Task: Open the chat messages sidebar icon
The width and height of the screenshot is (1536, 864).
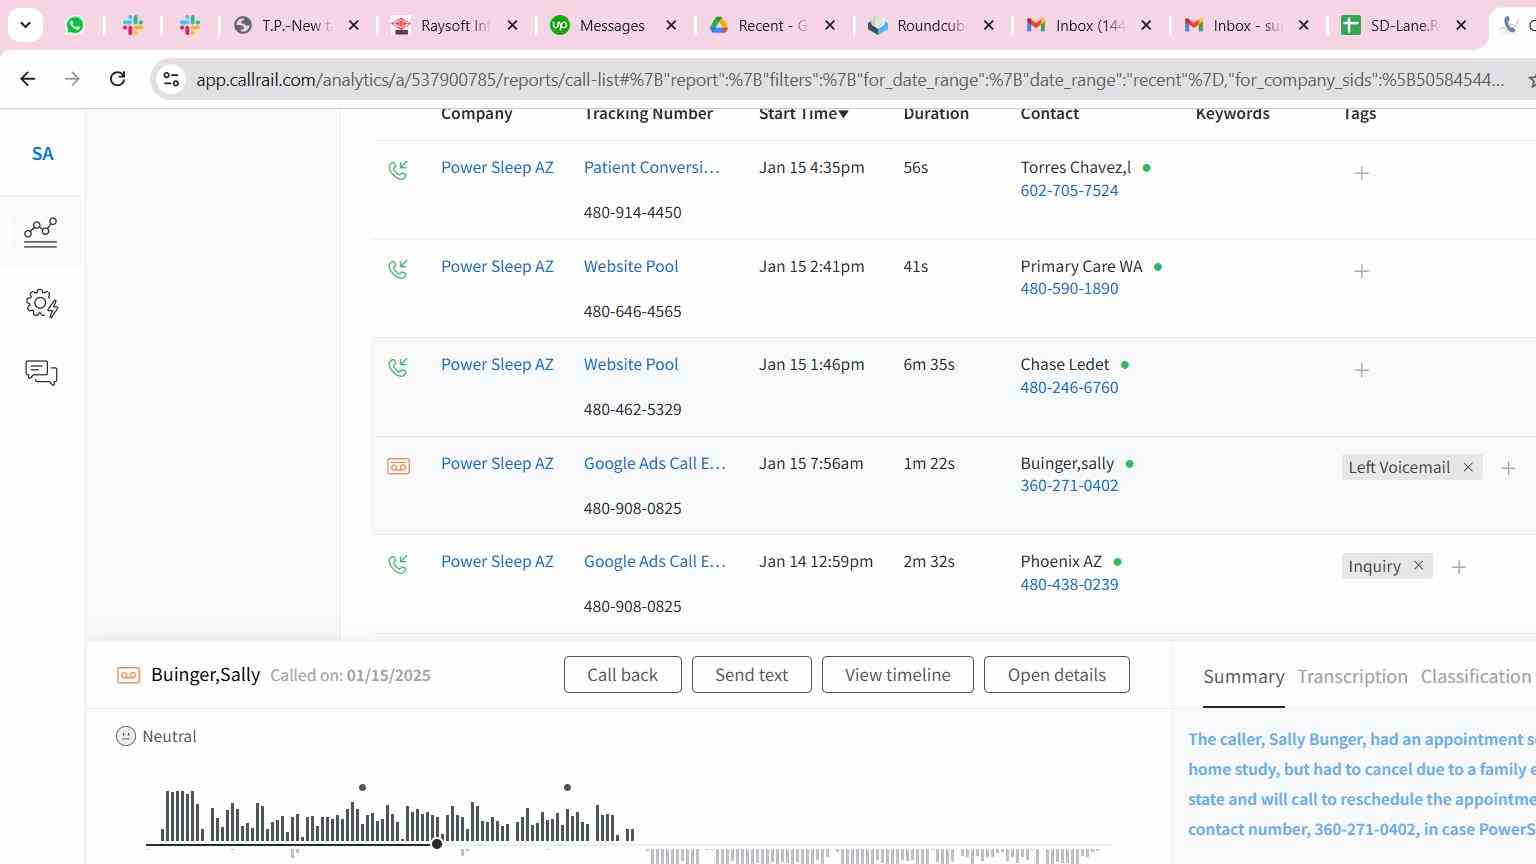Action: (41, 373)
